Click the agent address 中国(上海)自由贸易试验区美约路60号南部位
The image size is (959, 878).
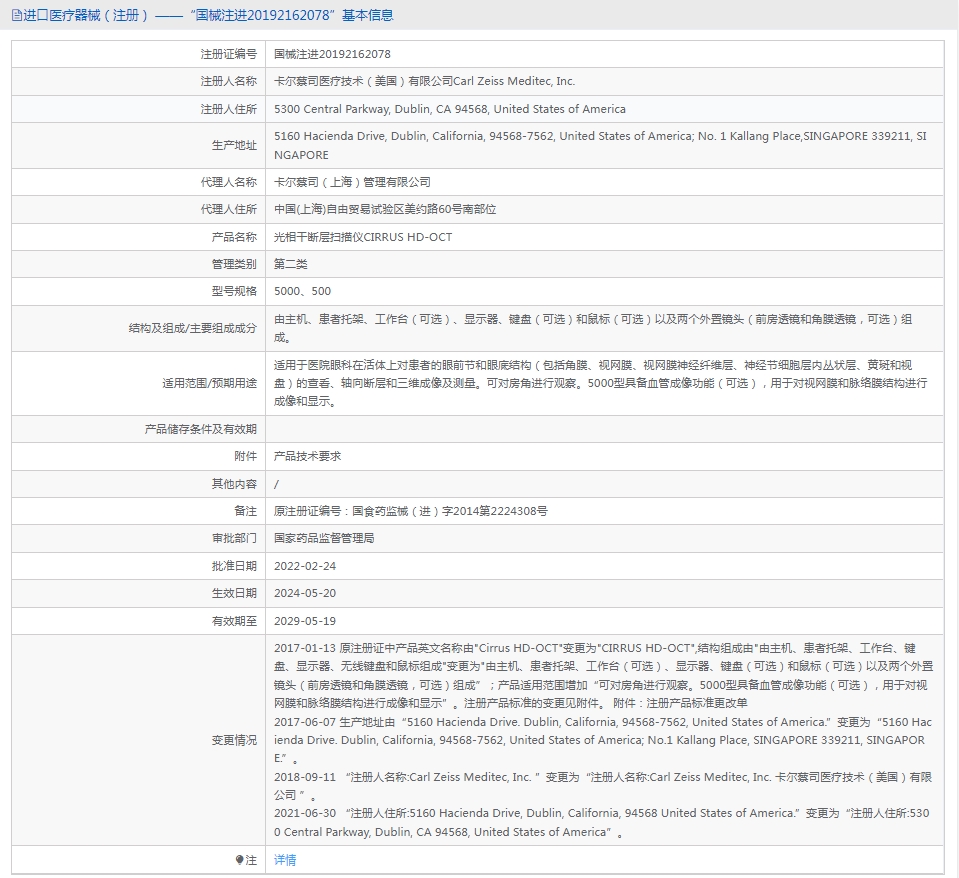385,209
